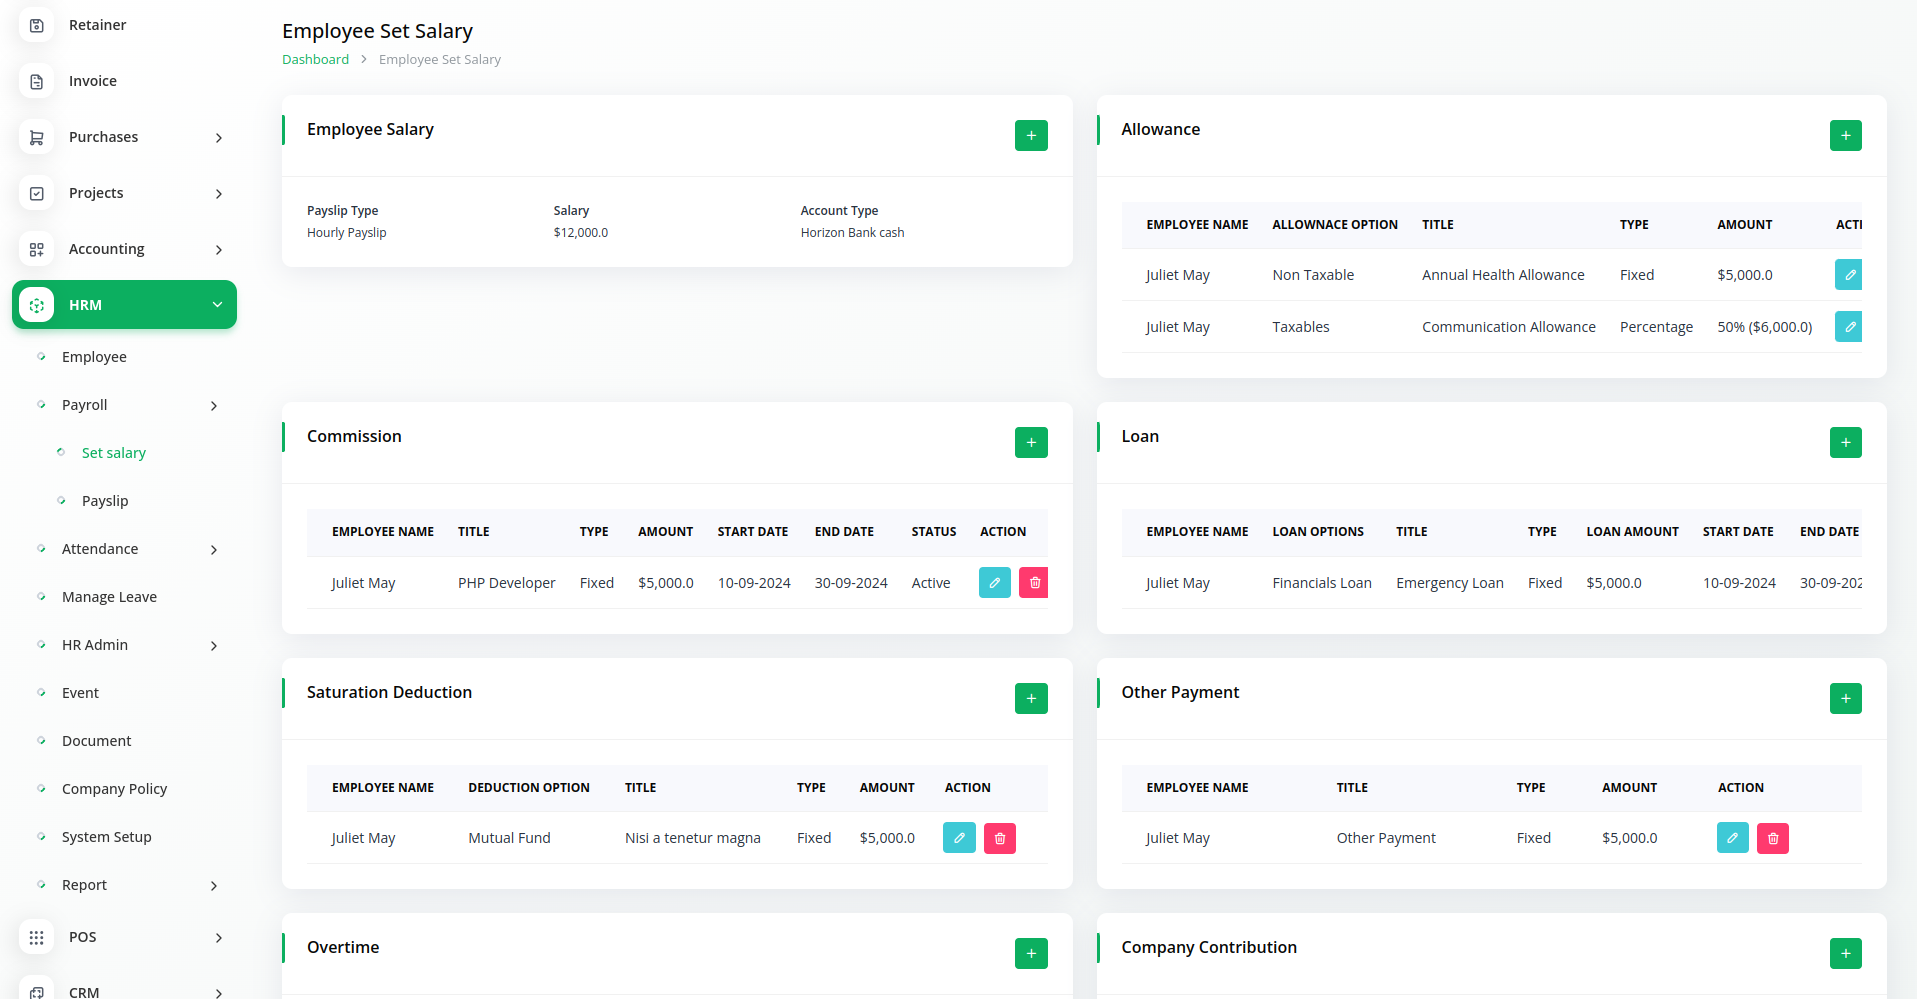Add a new Overtime entry

coord(1030,954)
